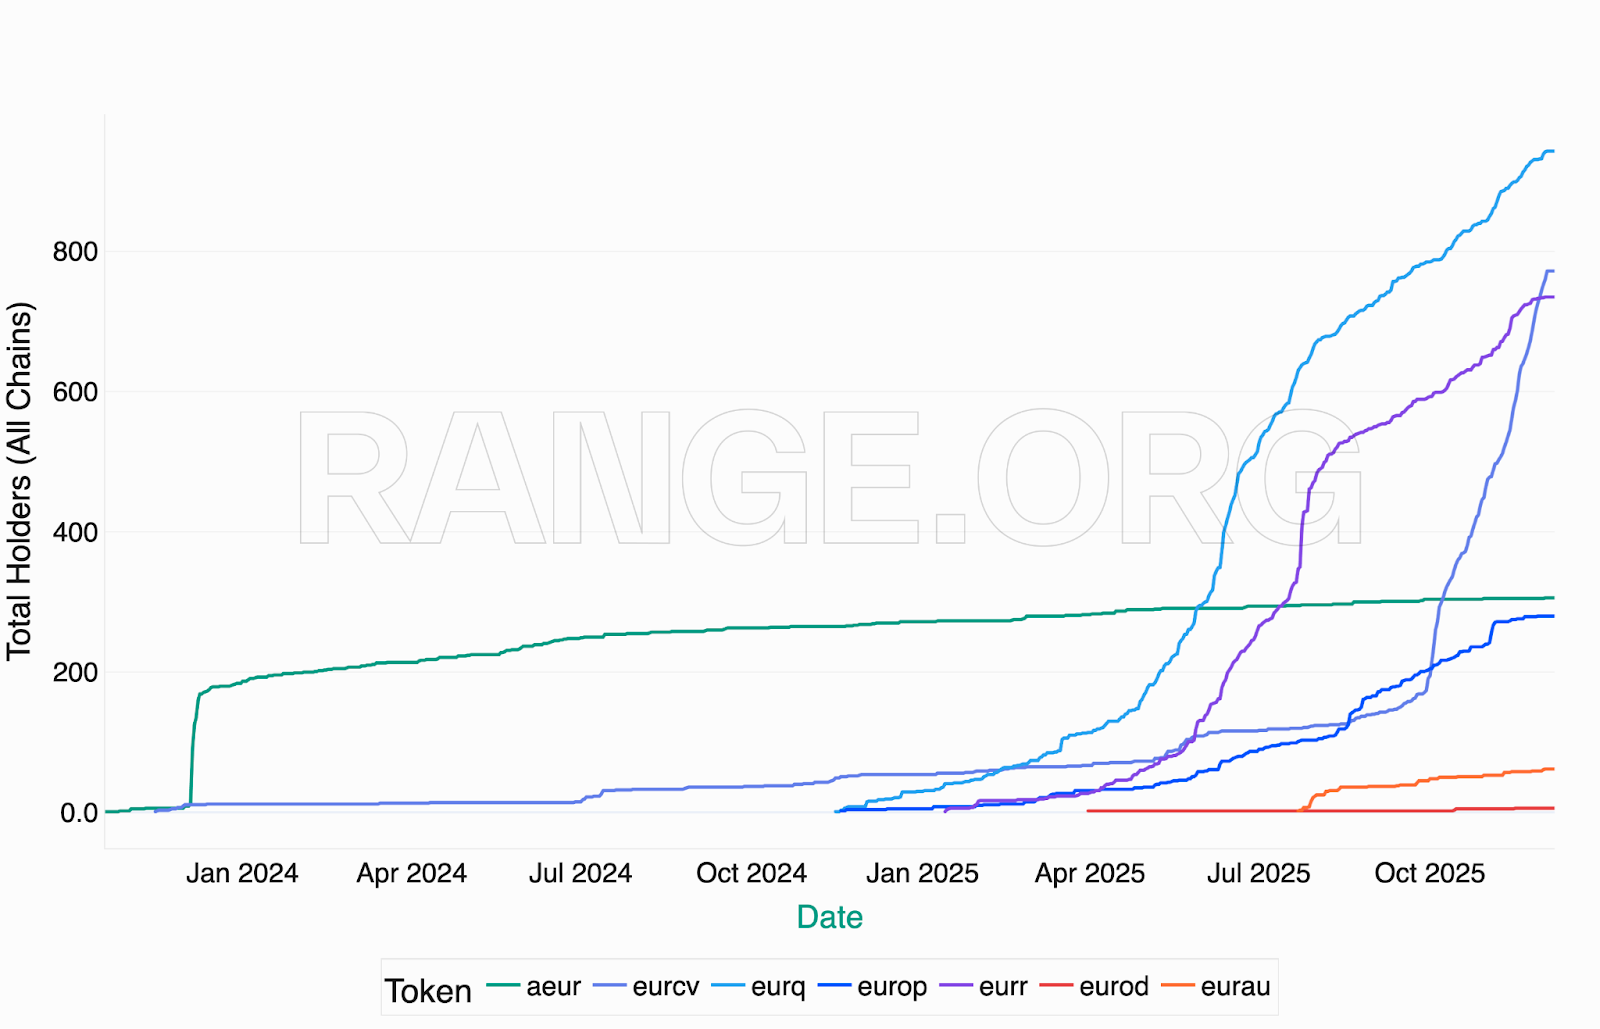Click the Token legend title
This screenshot has width=1600, height=1029.
coord(428,991)
